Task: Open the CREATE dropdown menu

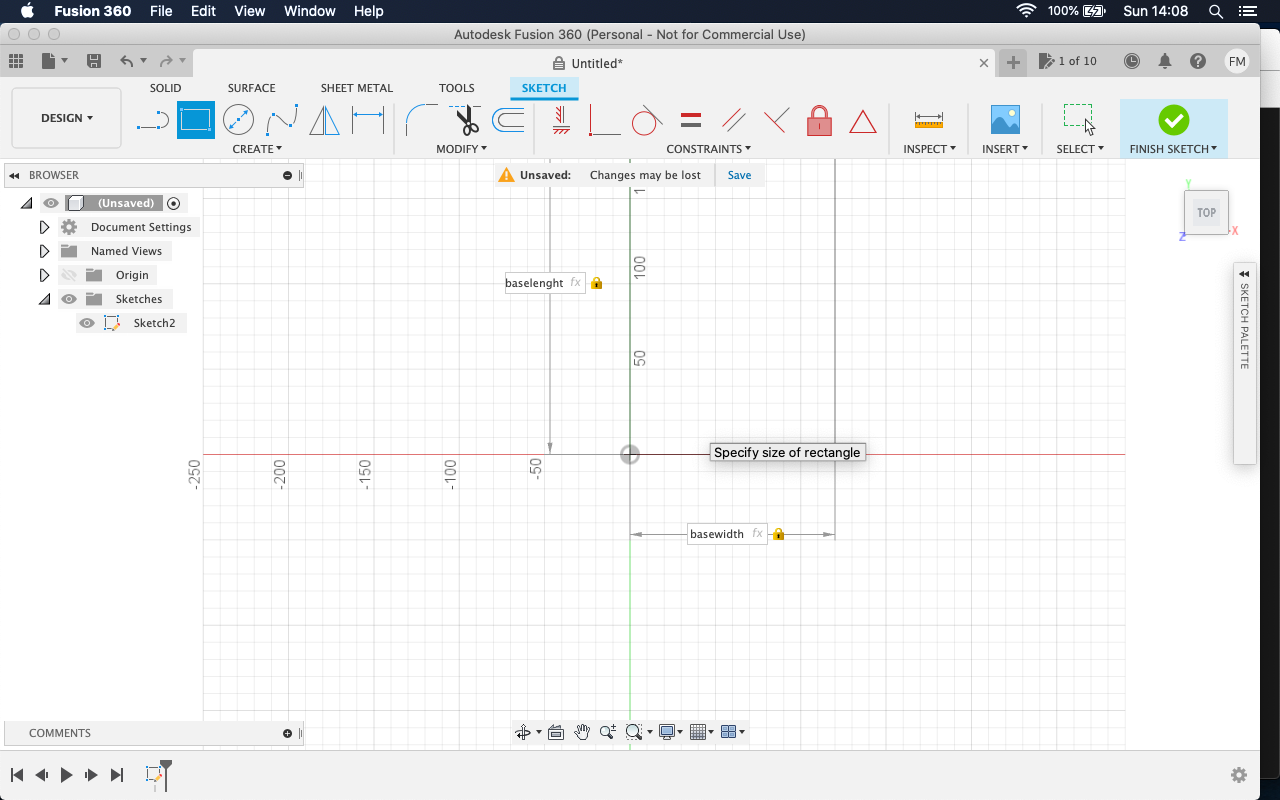Action: click(257, 149)
